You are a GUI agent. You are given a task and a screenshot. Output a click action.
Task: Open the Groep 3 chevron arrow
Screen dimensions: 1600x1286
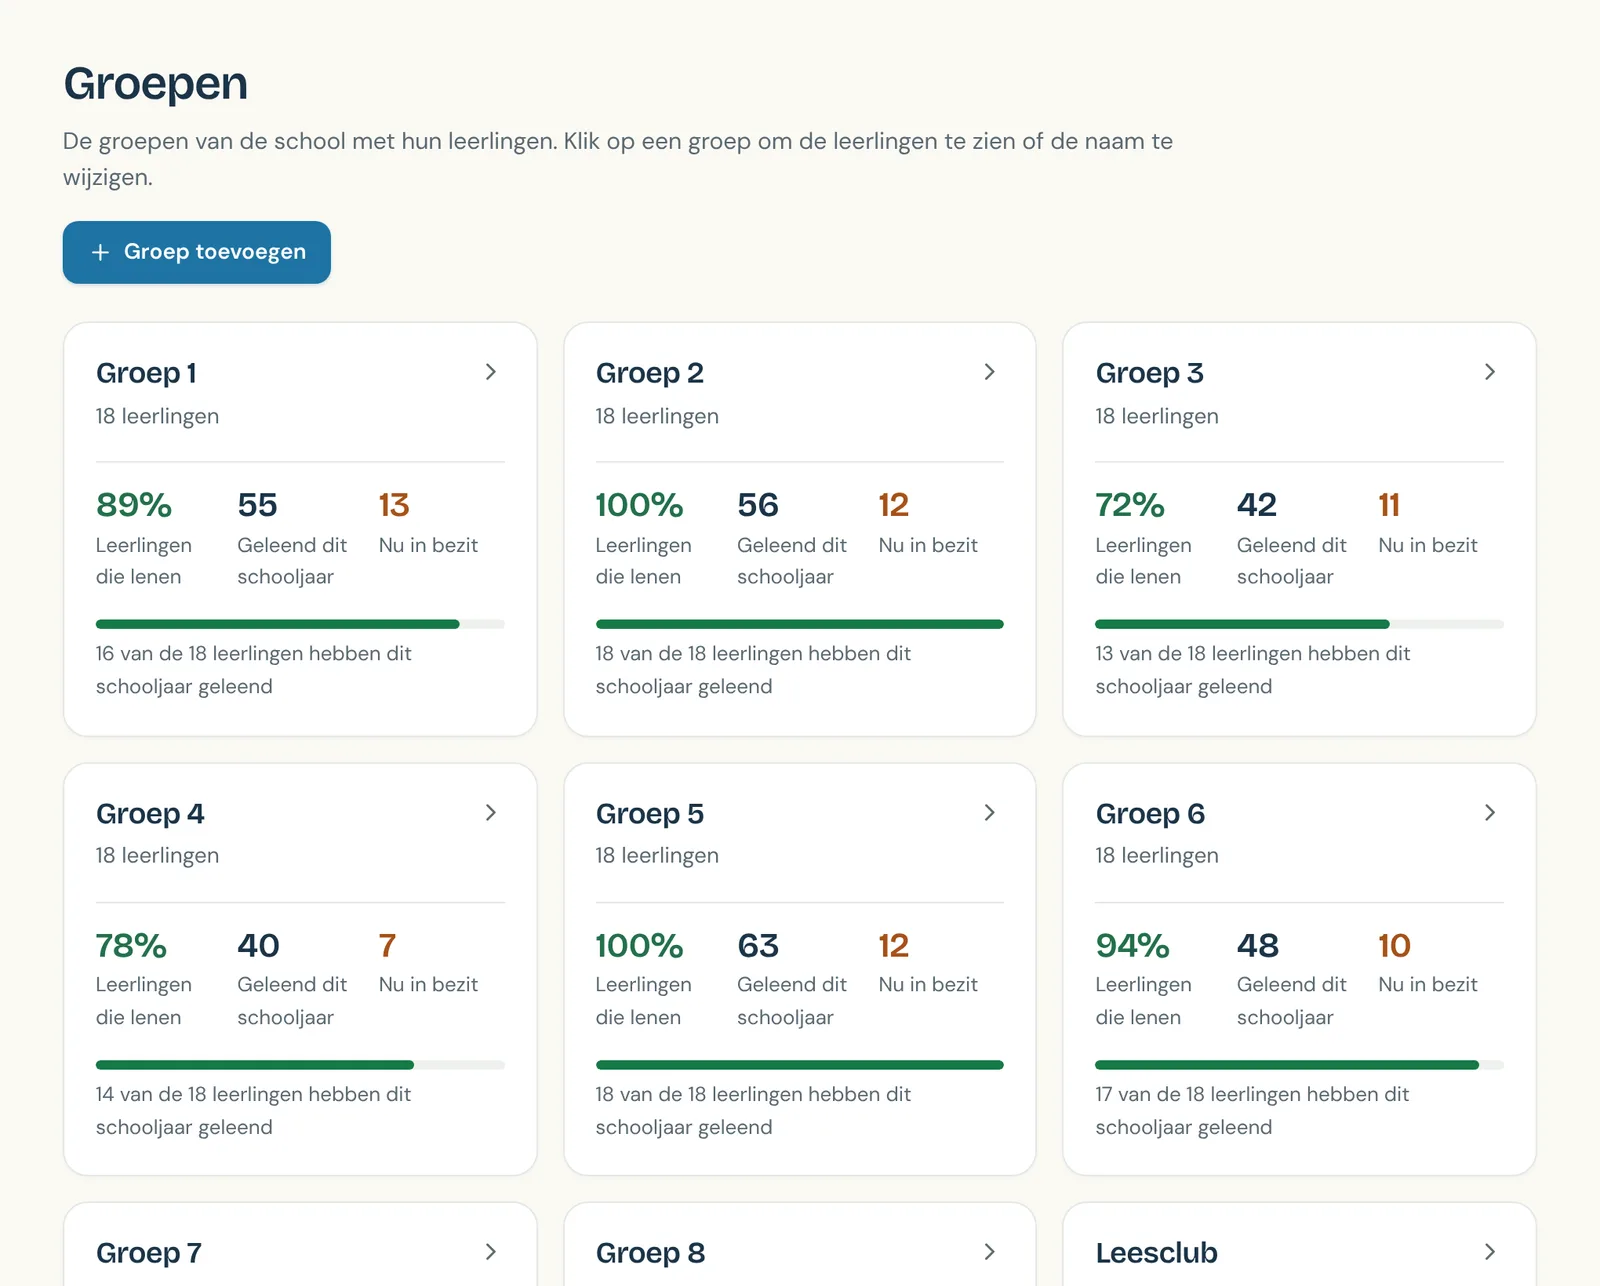click(x=1489, y=372)
